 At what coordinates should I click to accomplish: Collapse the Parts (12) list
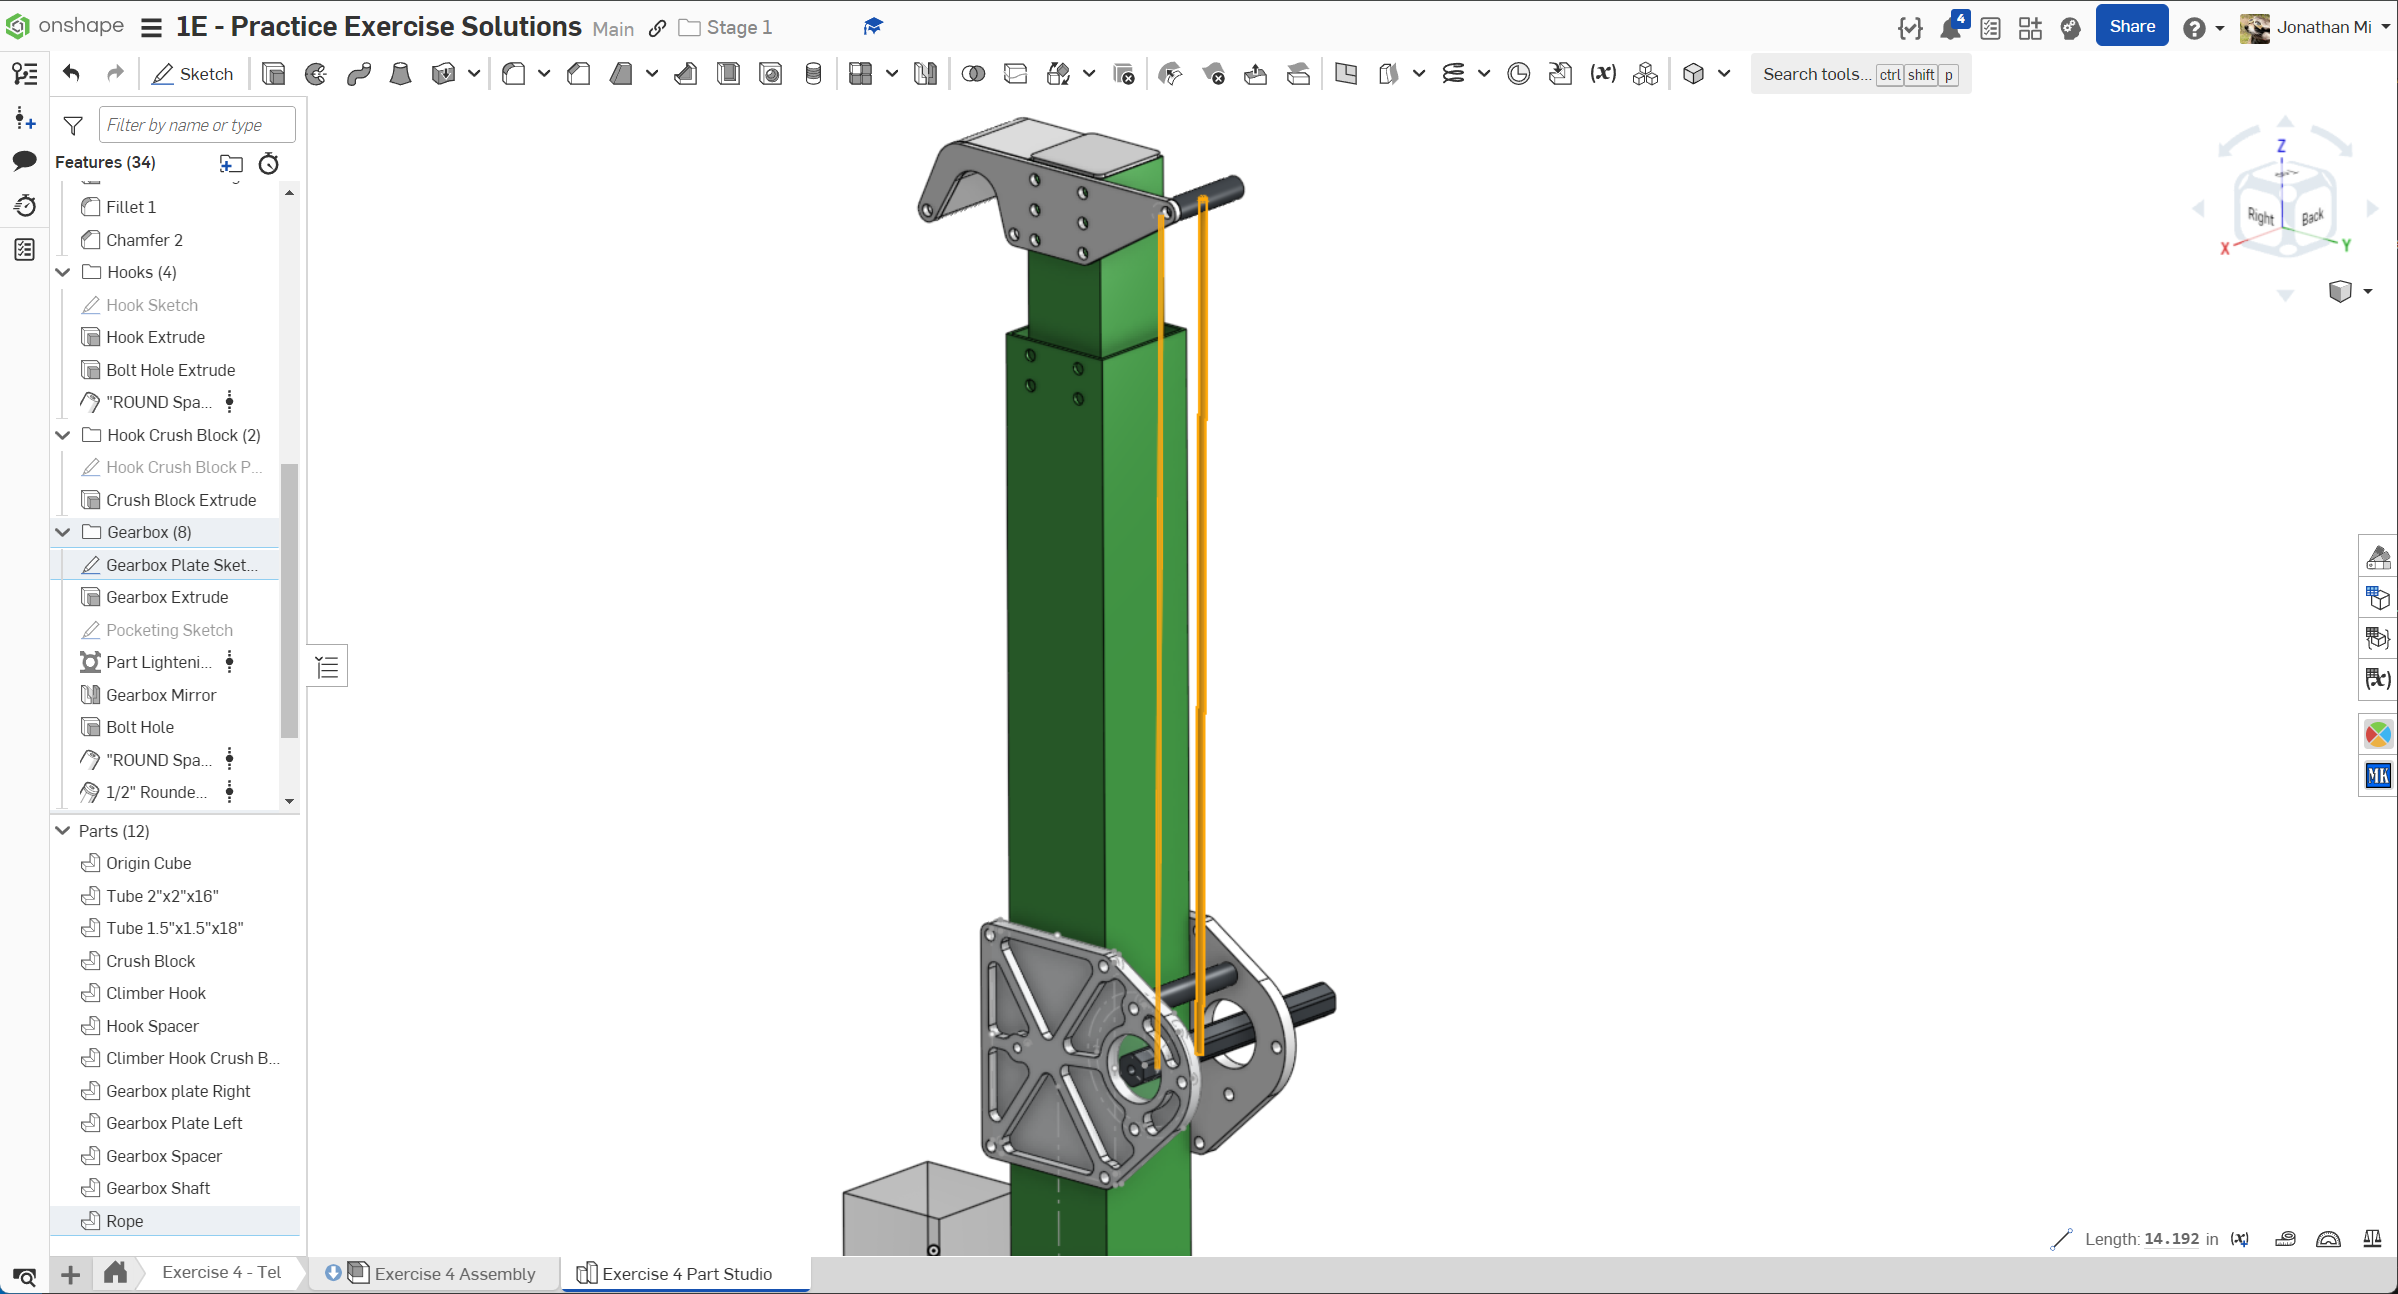(63, 831)
